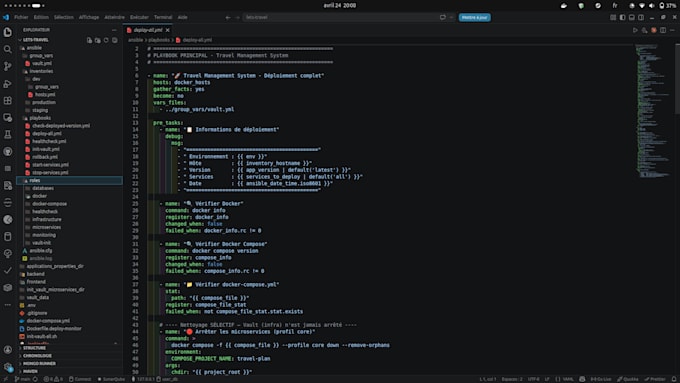Expand the MAVEN section
680x383 pixels.
coord(69,371)
